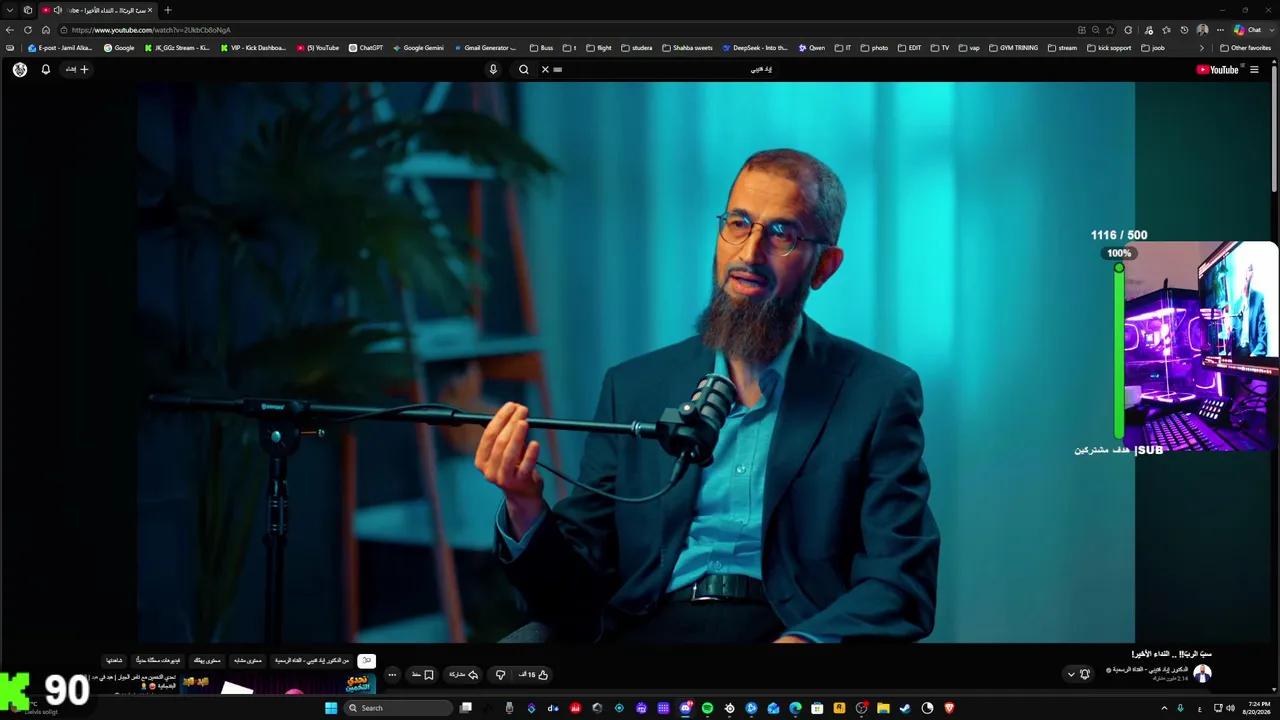Open the YouTube hamburger guide menu
This screenshot has height=720, width=1280.
coord(1254,70)
